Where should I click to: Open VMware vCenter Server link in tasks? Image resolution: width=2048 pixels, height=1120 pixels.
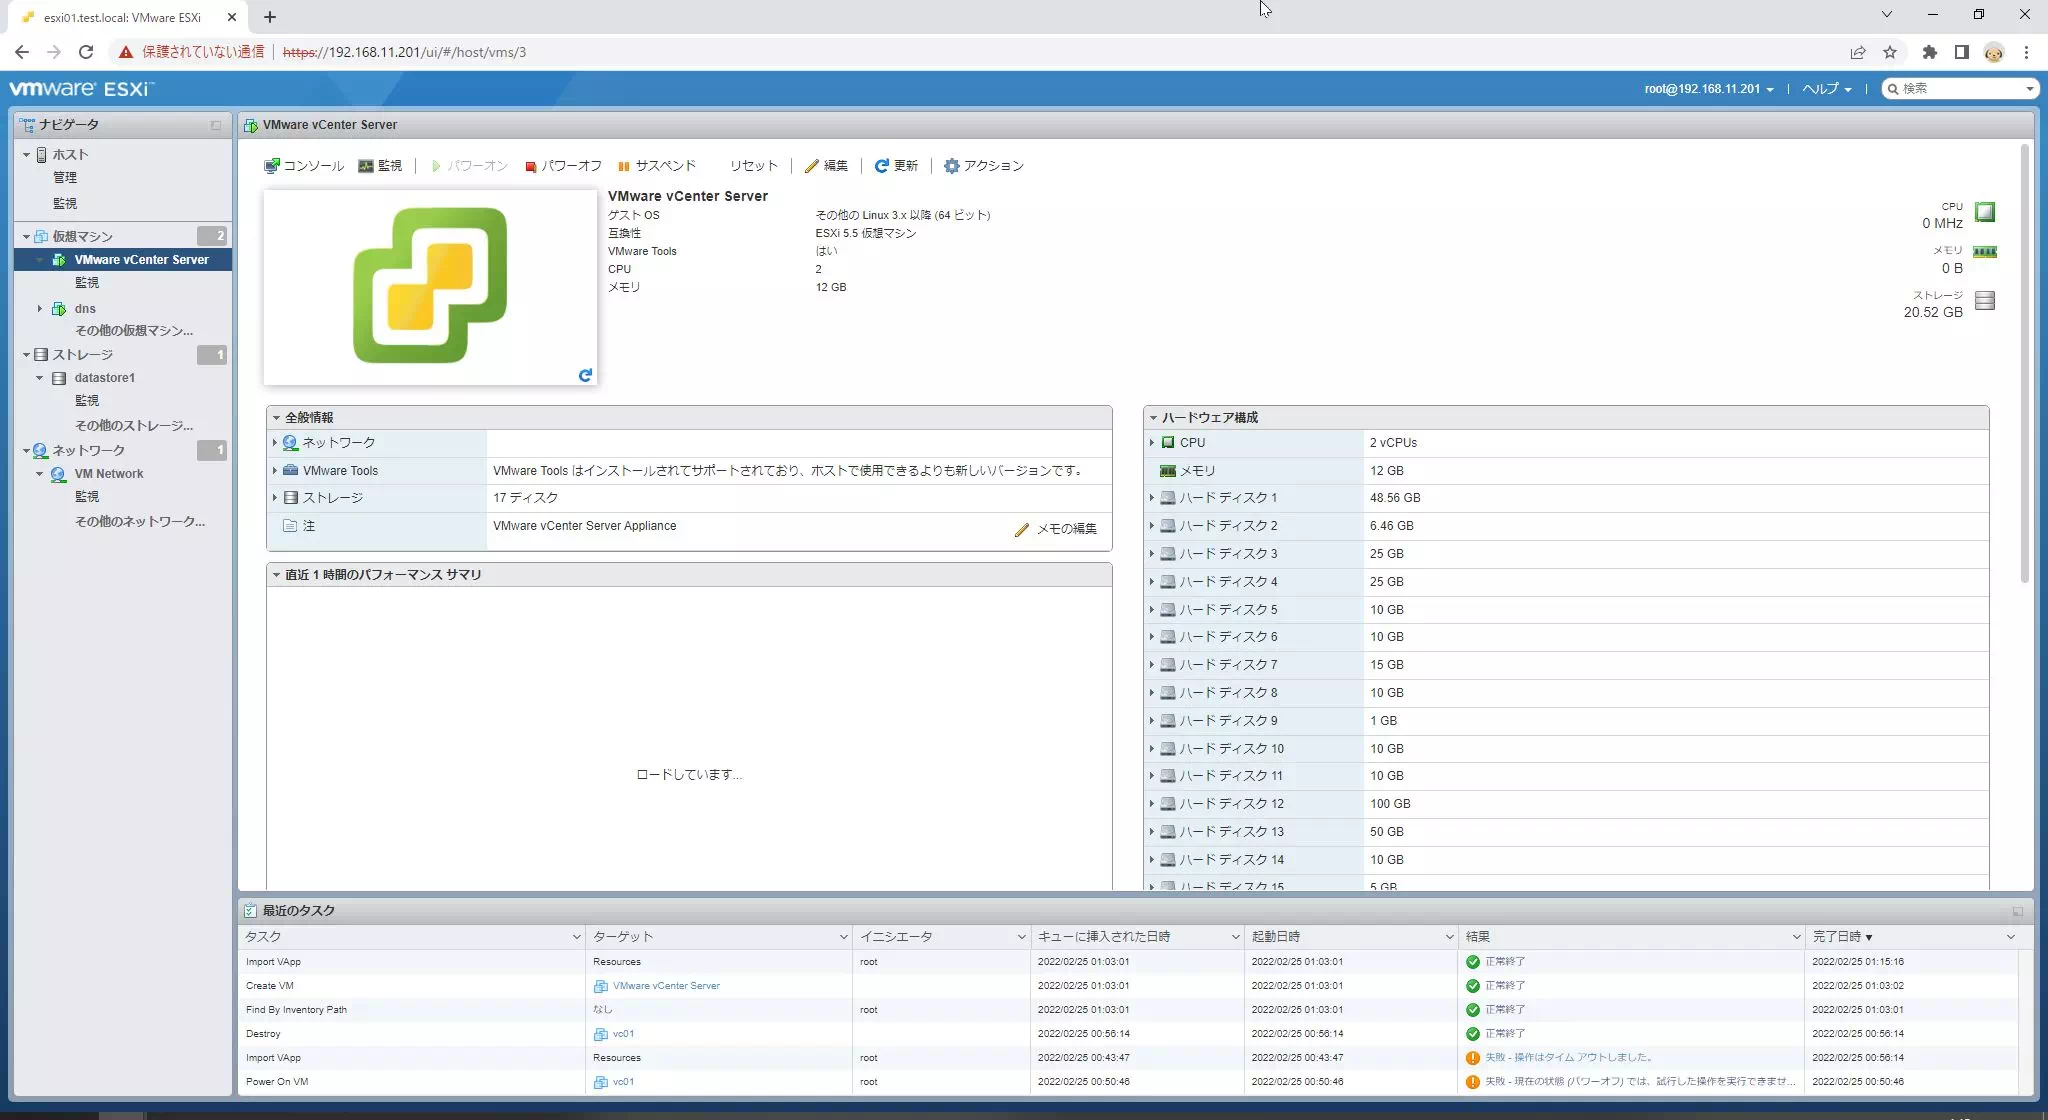(x=666, y=986)
